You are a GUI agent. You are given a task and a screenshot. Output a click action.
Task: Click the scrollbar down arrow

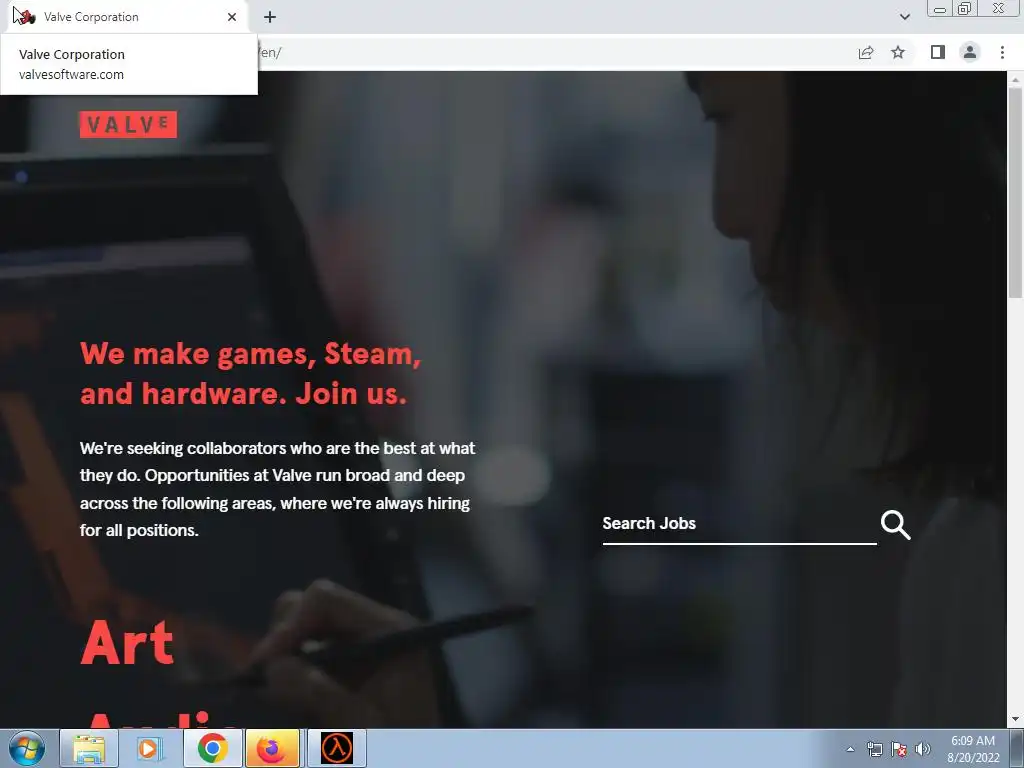(1015, 720)
